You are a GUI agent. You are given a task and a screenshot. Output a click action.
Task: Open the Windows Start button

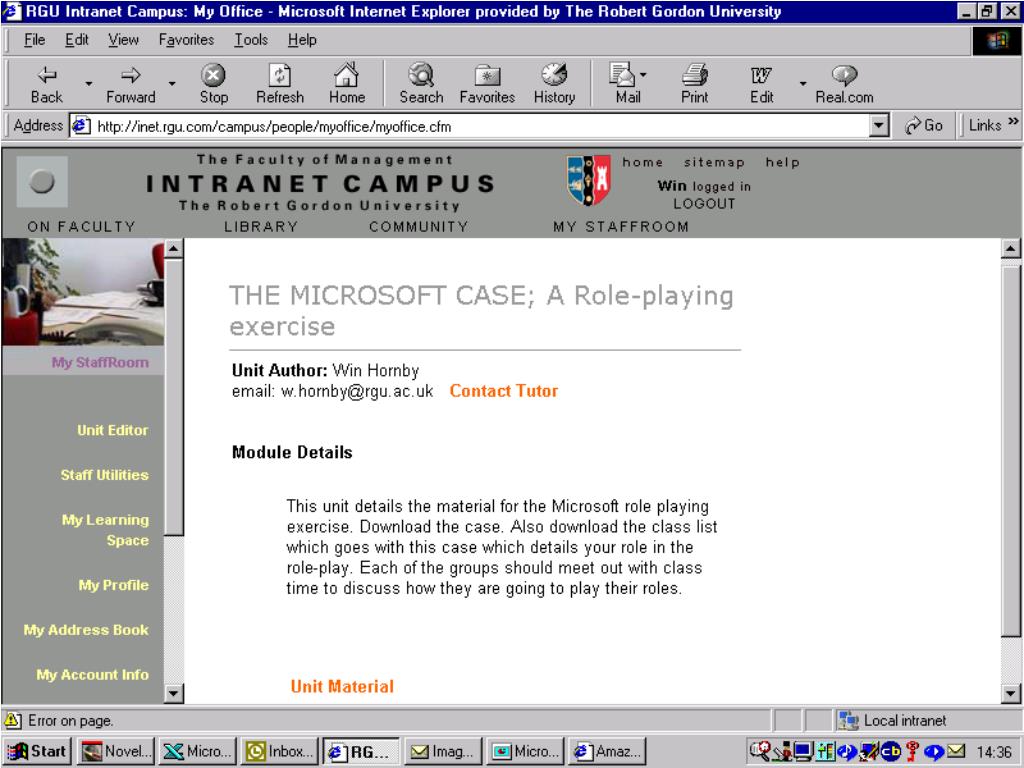coord(37,752)
